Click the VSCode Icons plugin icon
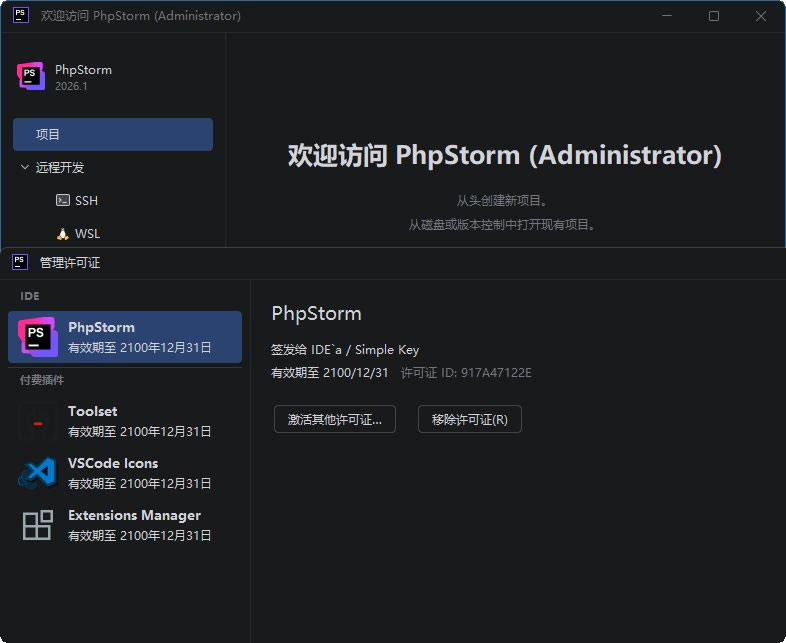The image size is (786, 643). [x=37, y=473]
